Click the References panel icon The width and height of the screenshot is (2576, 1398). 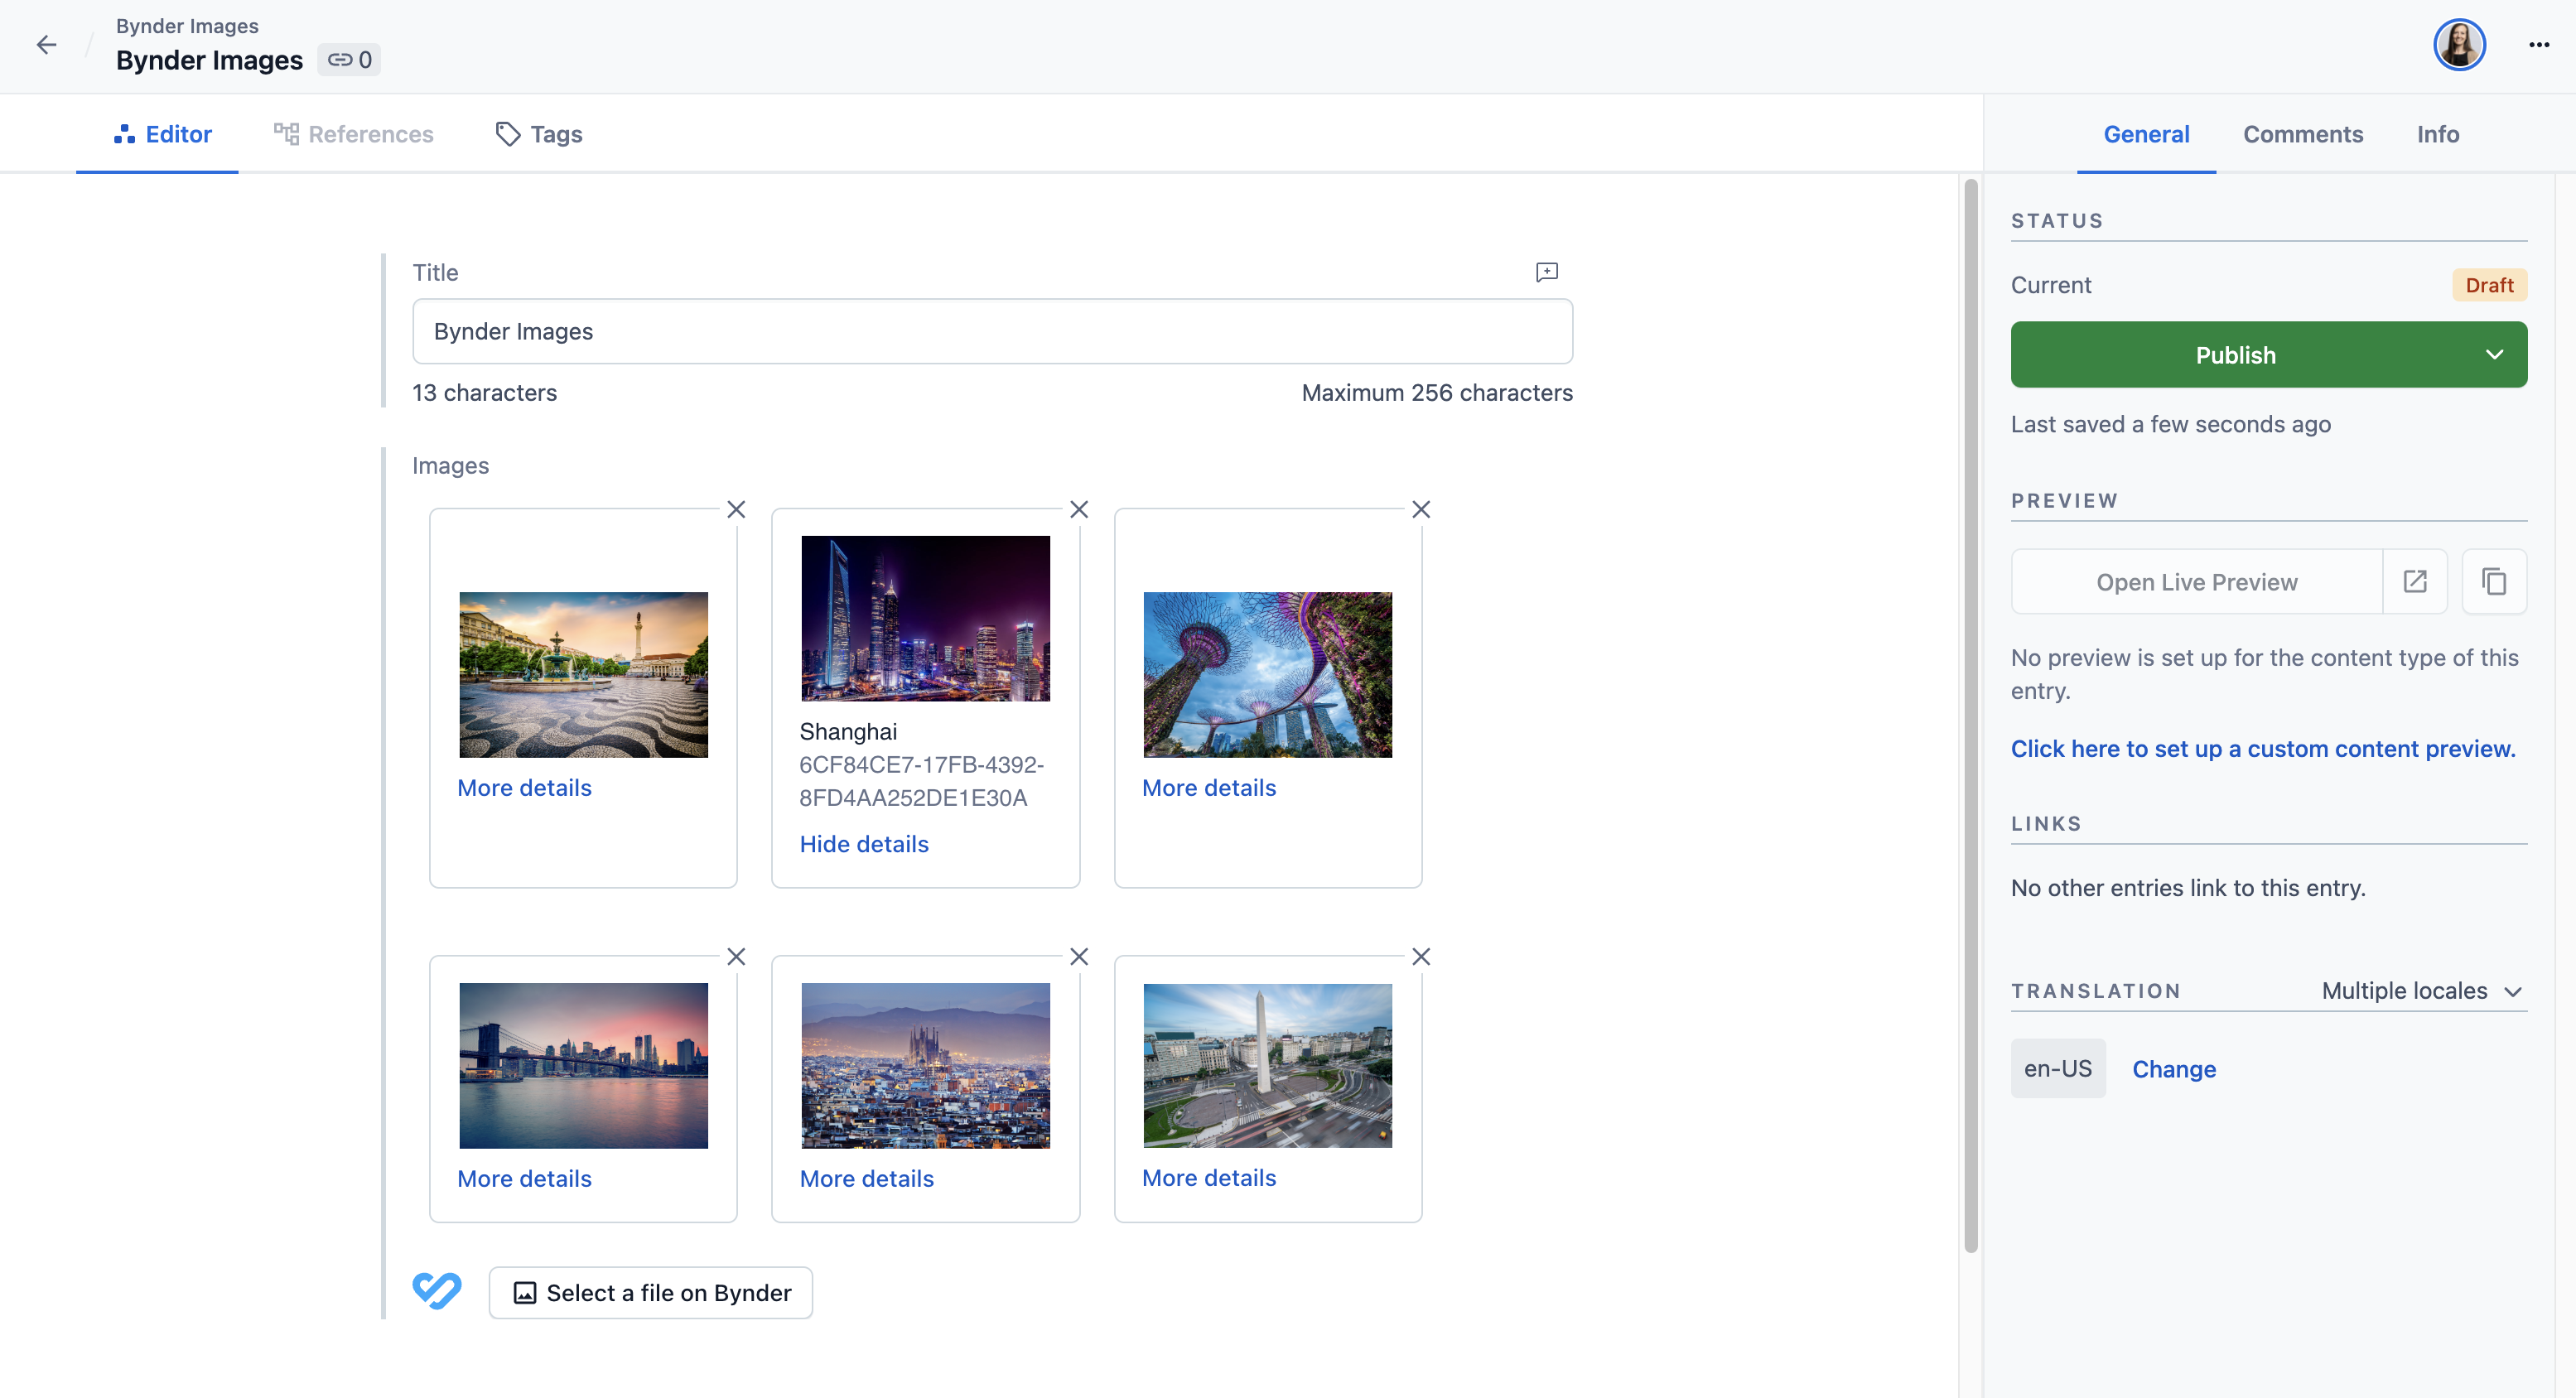point(284,133)
